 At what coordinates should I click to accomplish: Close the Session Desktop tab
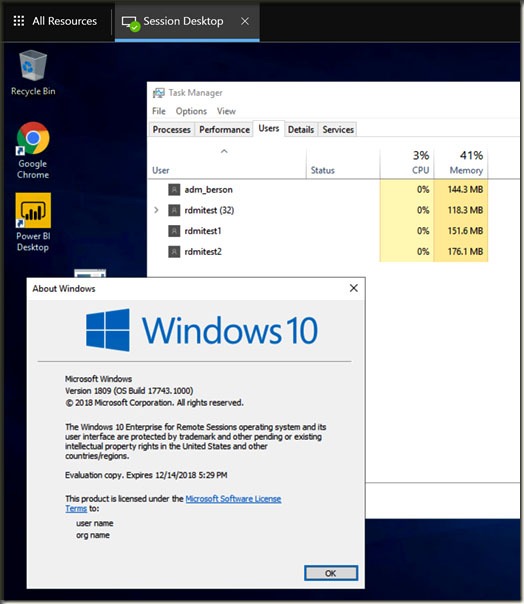pos(245,21)
